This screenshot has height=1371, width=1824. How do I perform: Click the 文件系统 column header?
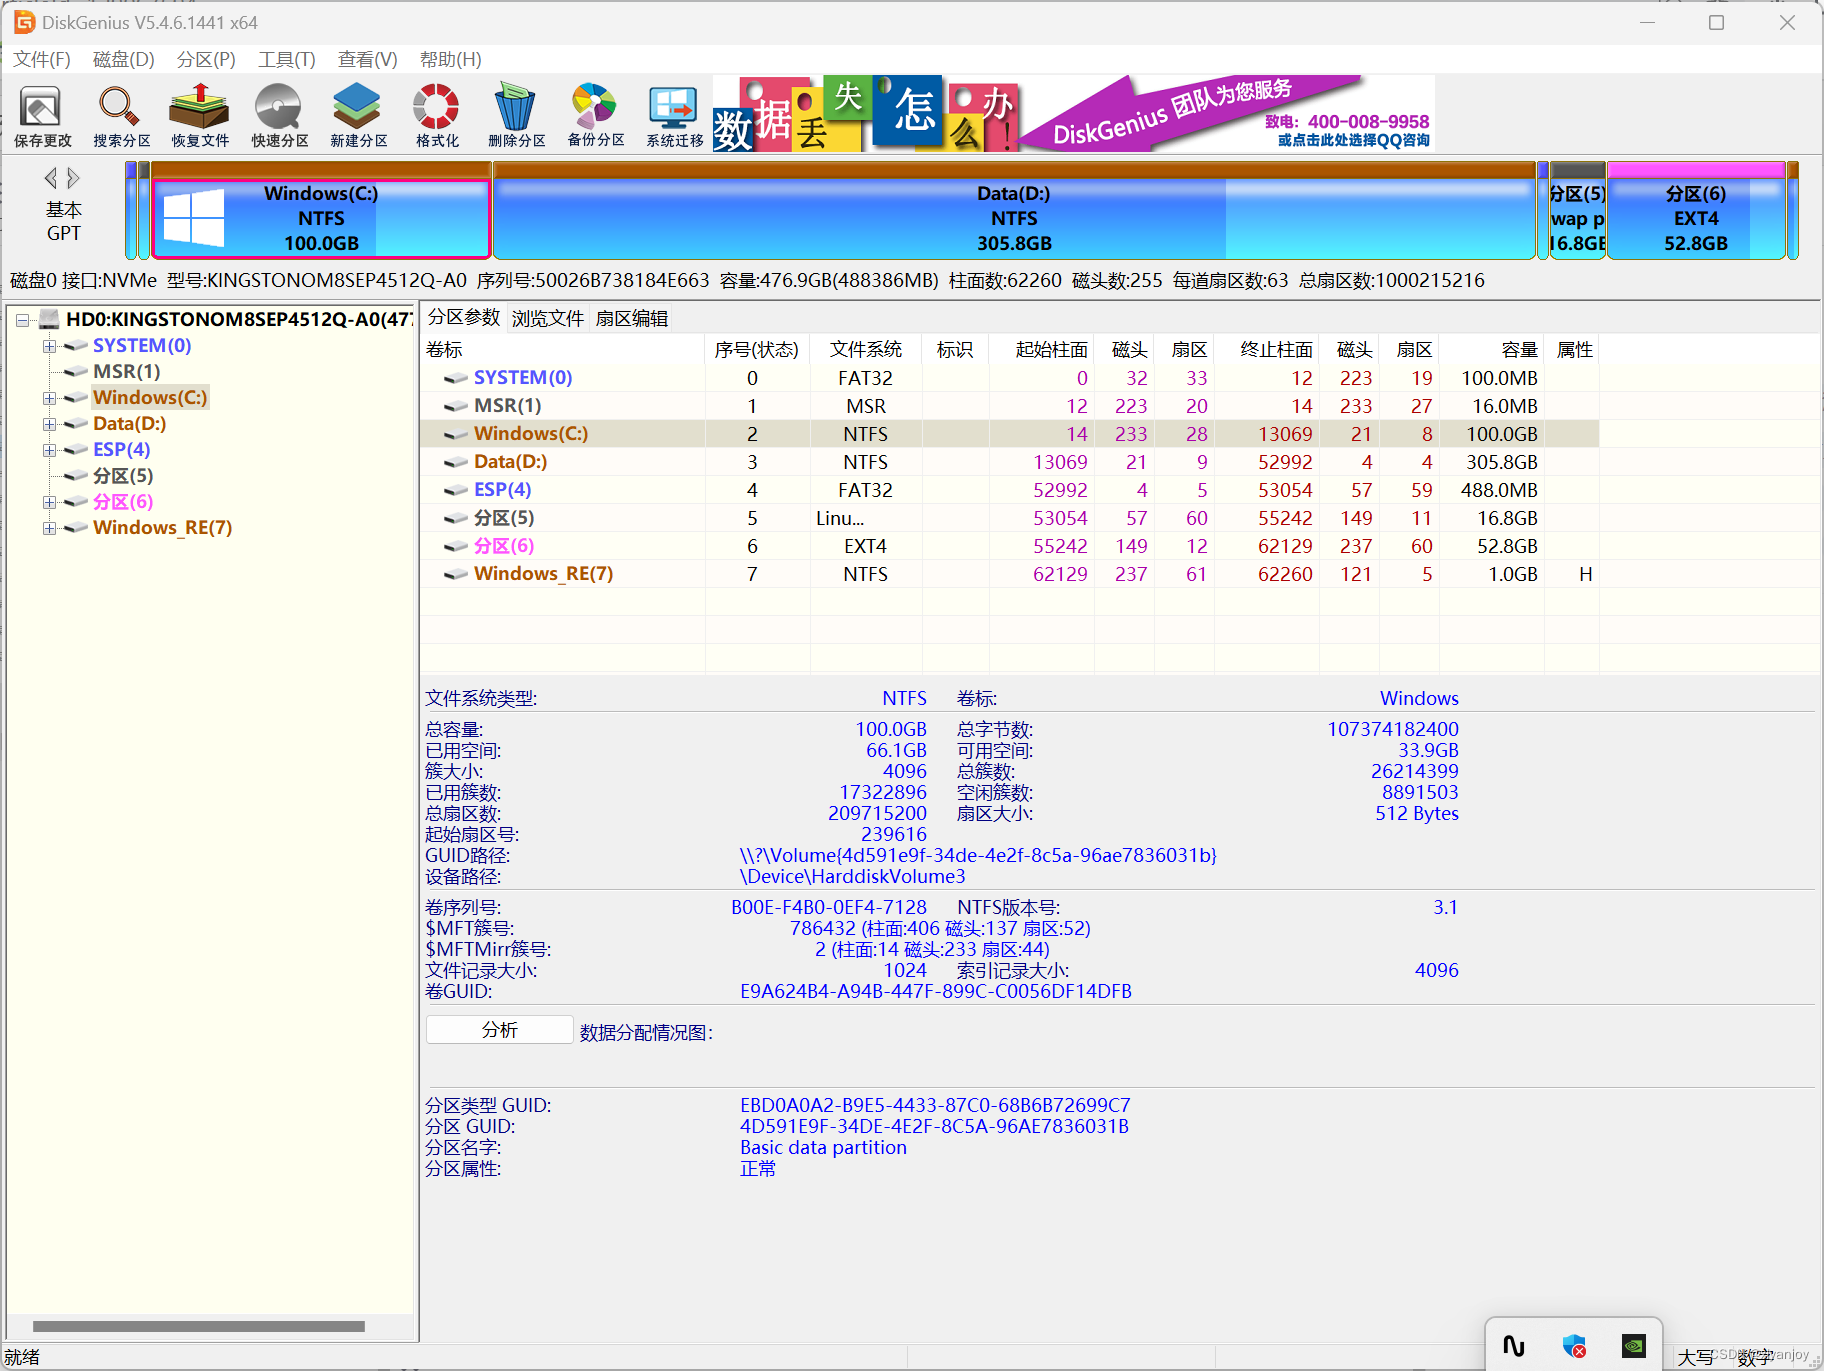(866, 349)
